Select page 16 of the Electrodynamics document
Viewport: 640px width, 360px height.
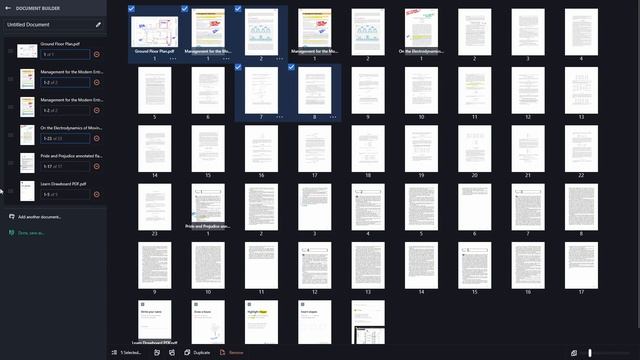pos(261,149)
